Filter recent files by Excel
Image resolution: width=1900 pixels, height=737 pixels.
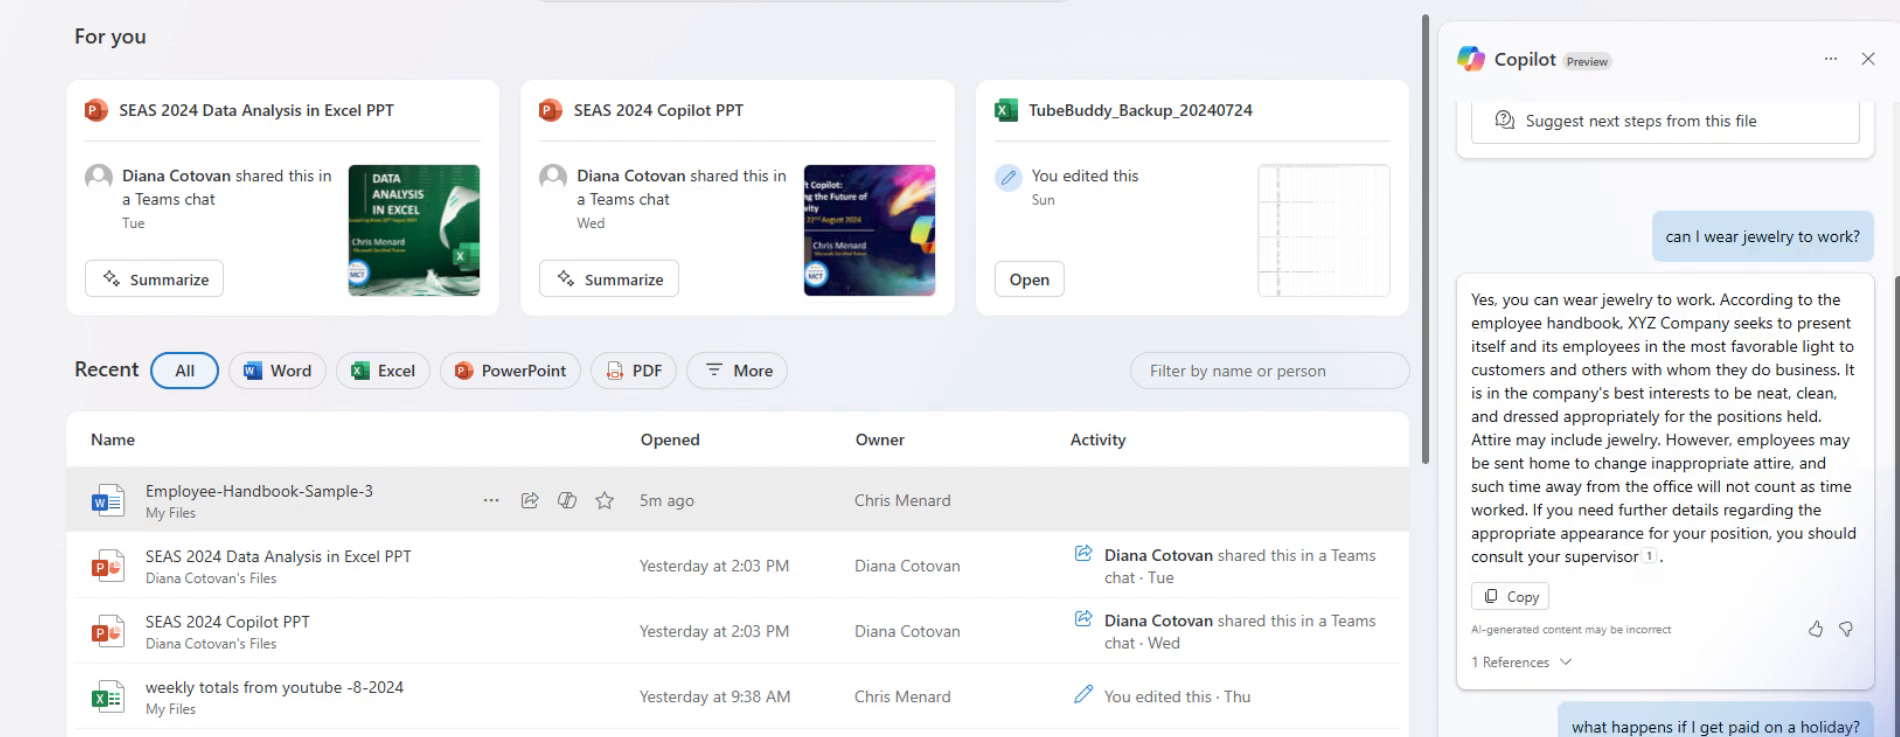coord(383,370)
